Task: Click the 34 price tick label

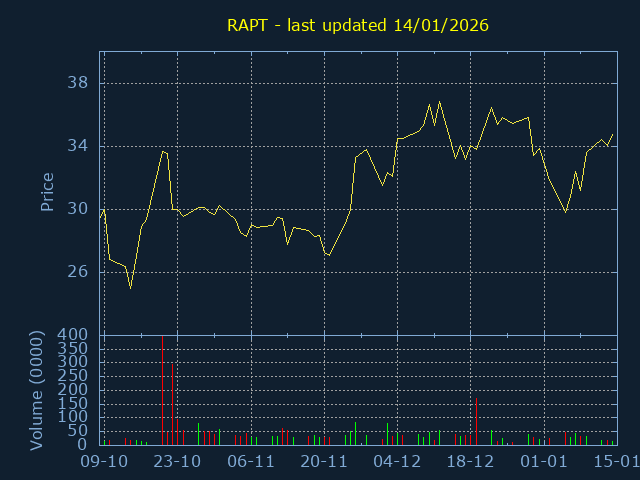Action: [77, 146]
